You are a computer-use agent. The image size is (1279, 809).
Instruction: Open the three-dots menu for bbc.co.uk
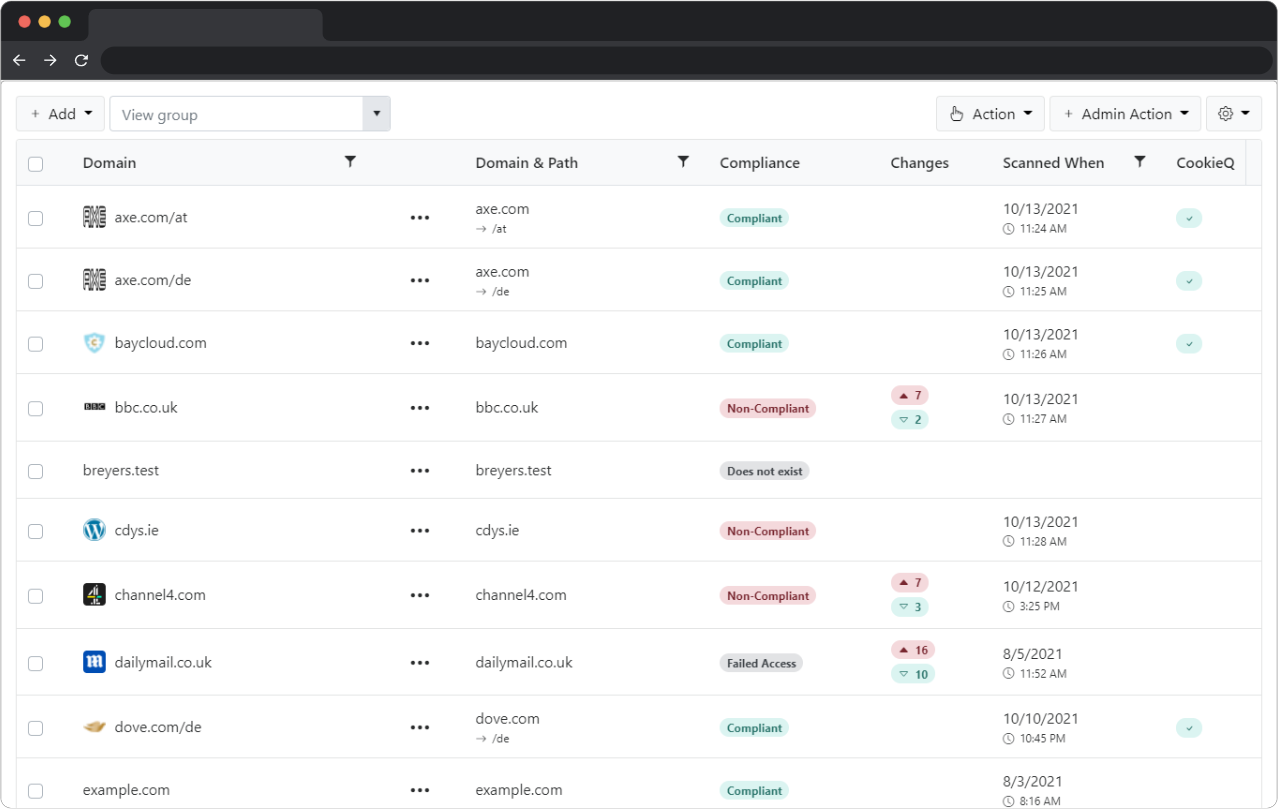tap(420, 408)
